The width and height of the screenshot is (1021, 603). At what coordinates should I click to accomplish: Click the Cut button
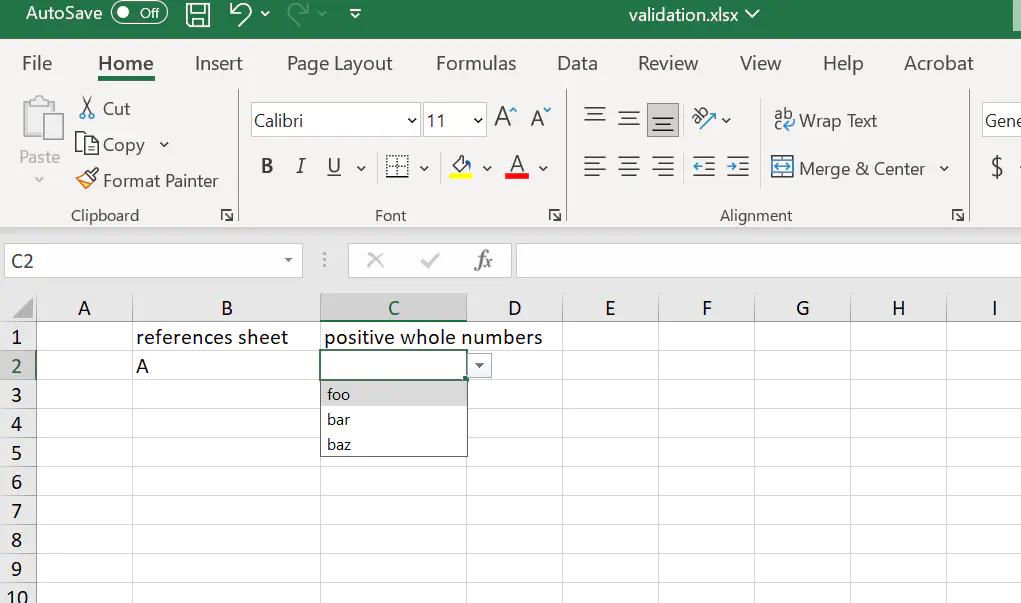[x=104, y=109]
